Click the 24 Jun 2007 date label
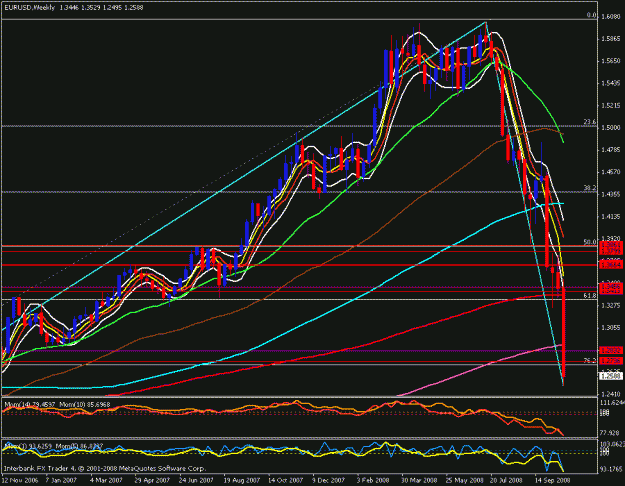The height and width of the screenshot is (486, 625). coord(196,480)
